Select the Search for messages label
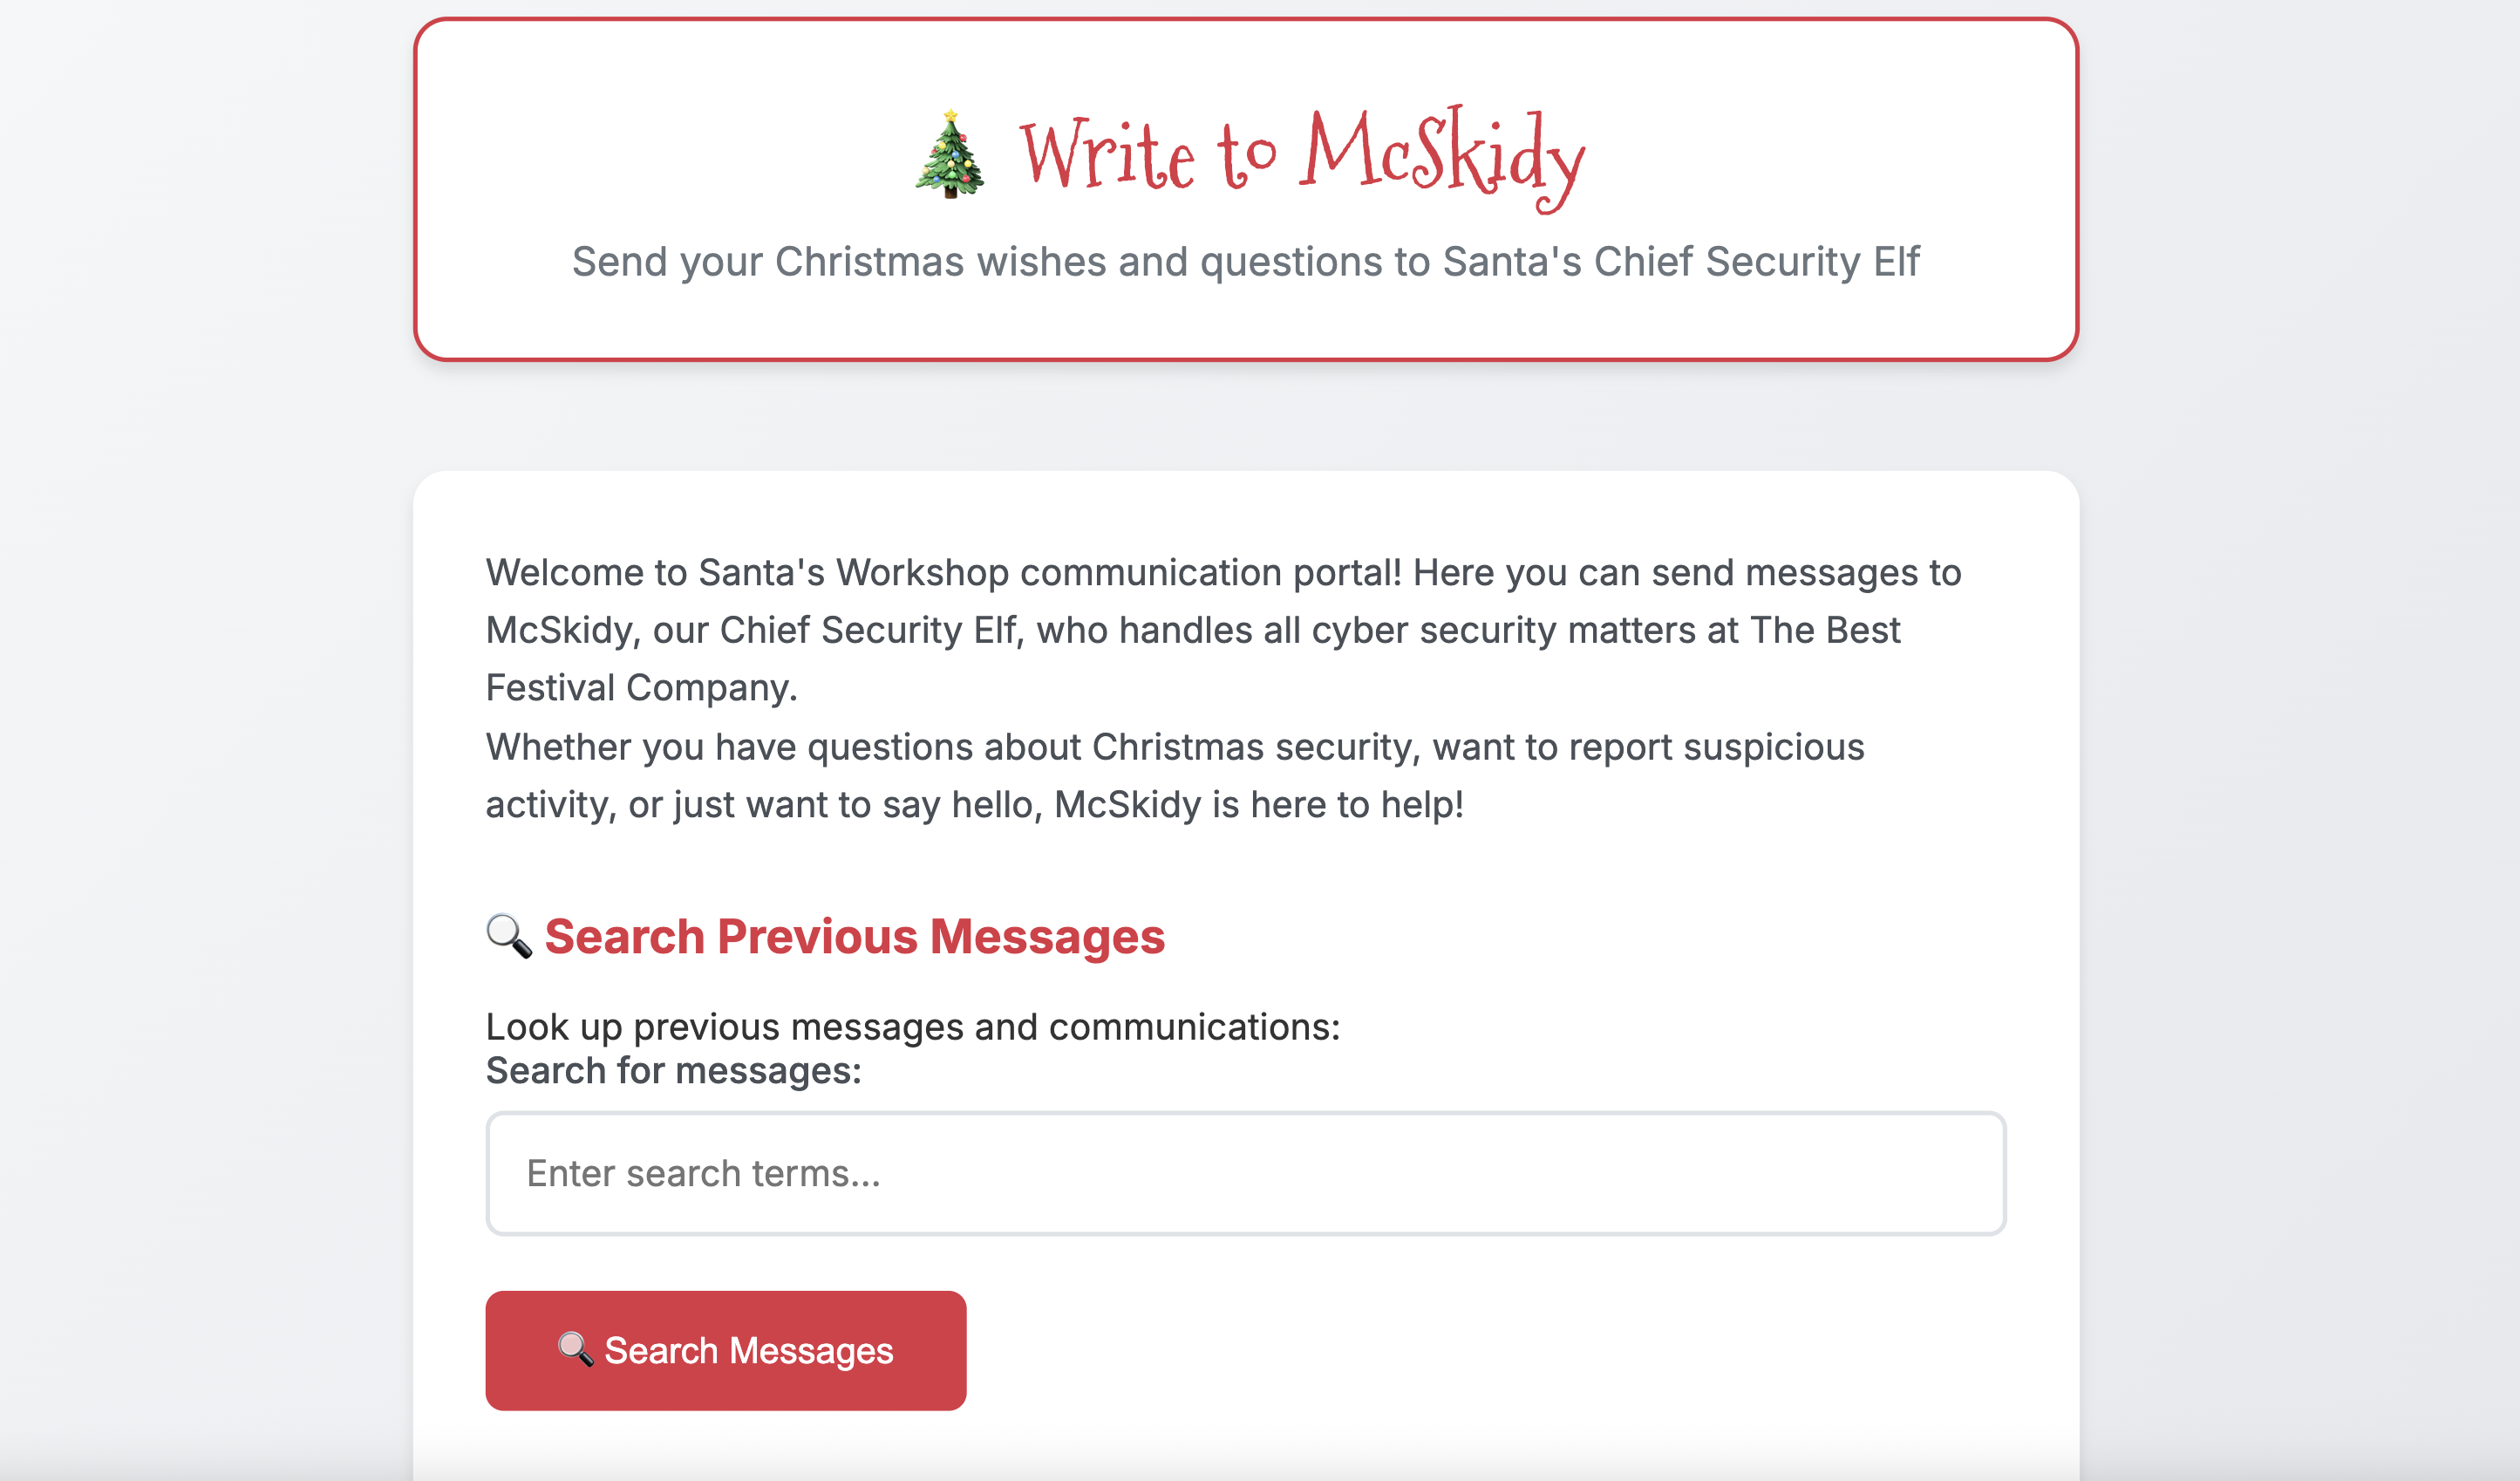The height and width of the screenshot is (1481, 2520). [673, 1069]
